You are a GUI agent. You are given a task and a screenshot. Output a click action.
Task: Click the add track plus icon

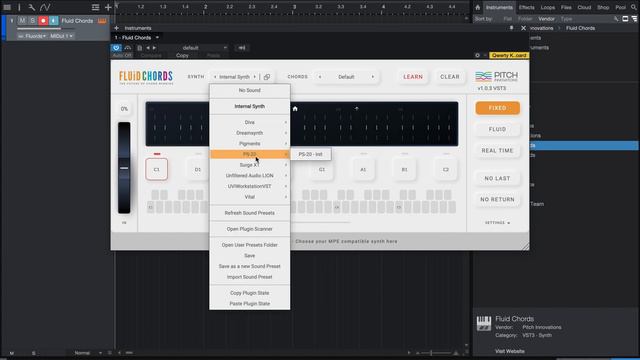pyautogui.click(x=108, y=7)
